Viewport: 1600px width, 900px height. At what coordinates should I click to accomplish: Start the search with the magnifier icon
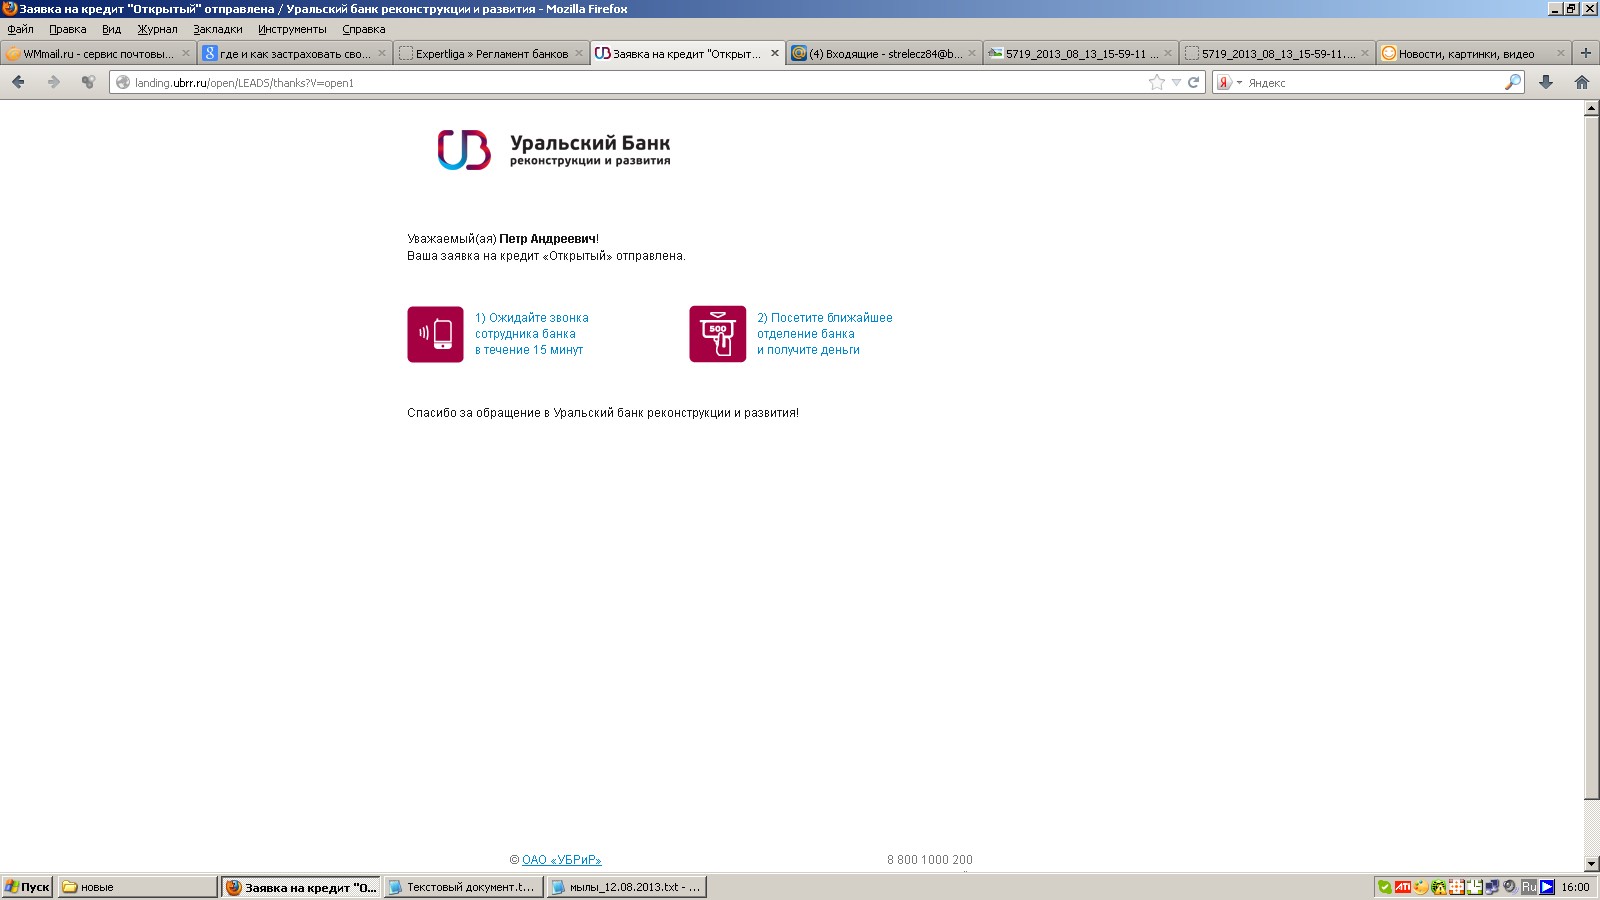[1513, 82]
